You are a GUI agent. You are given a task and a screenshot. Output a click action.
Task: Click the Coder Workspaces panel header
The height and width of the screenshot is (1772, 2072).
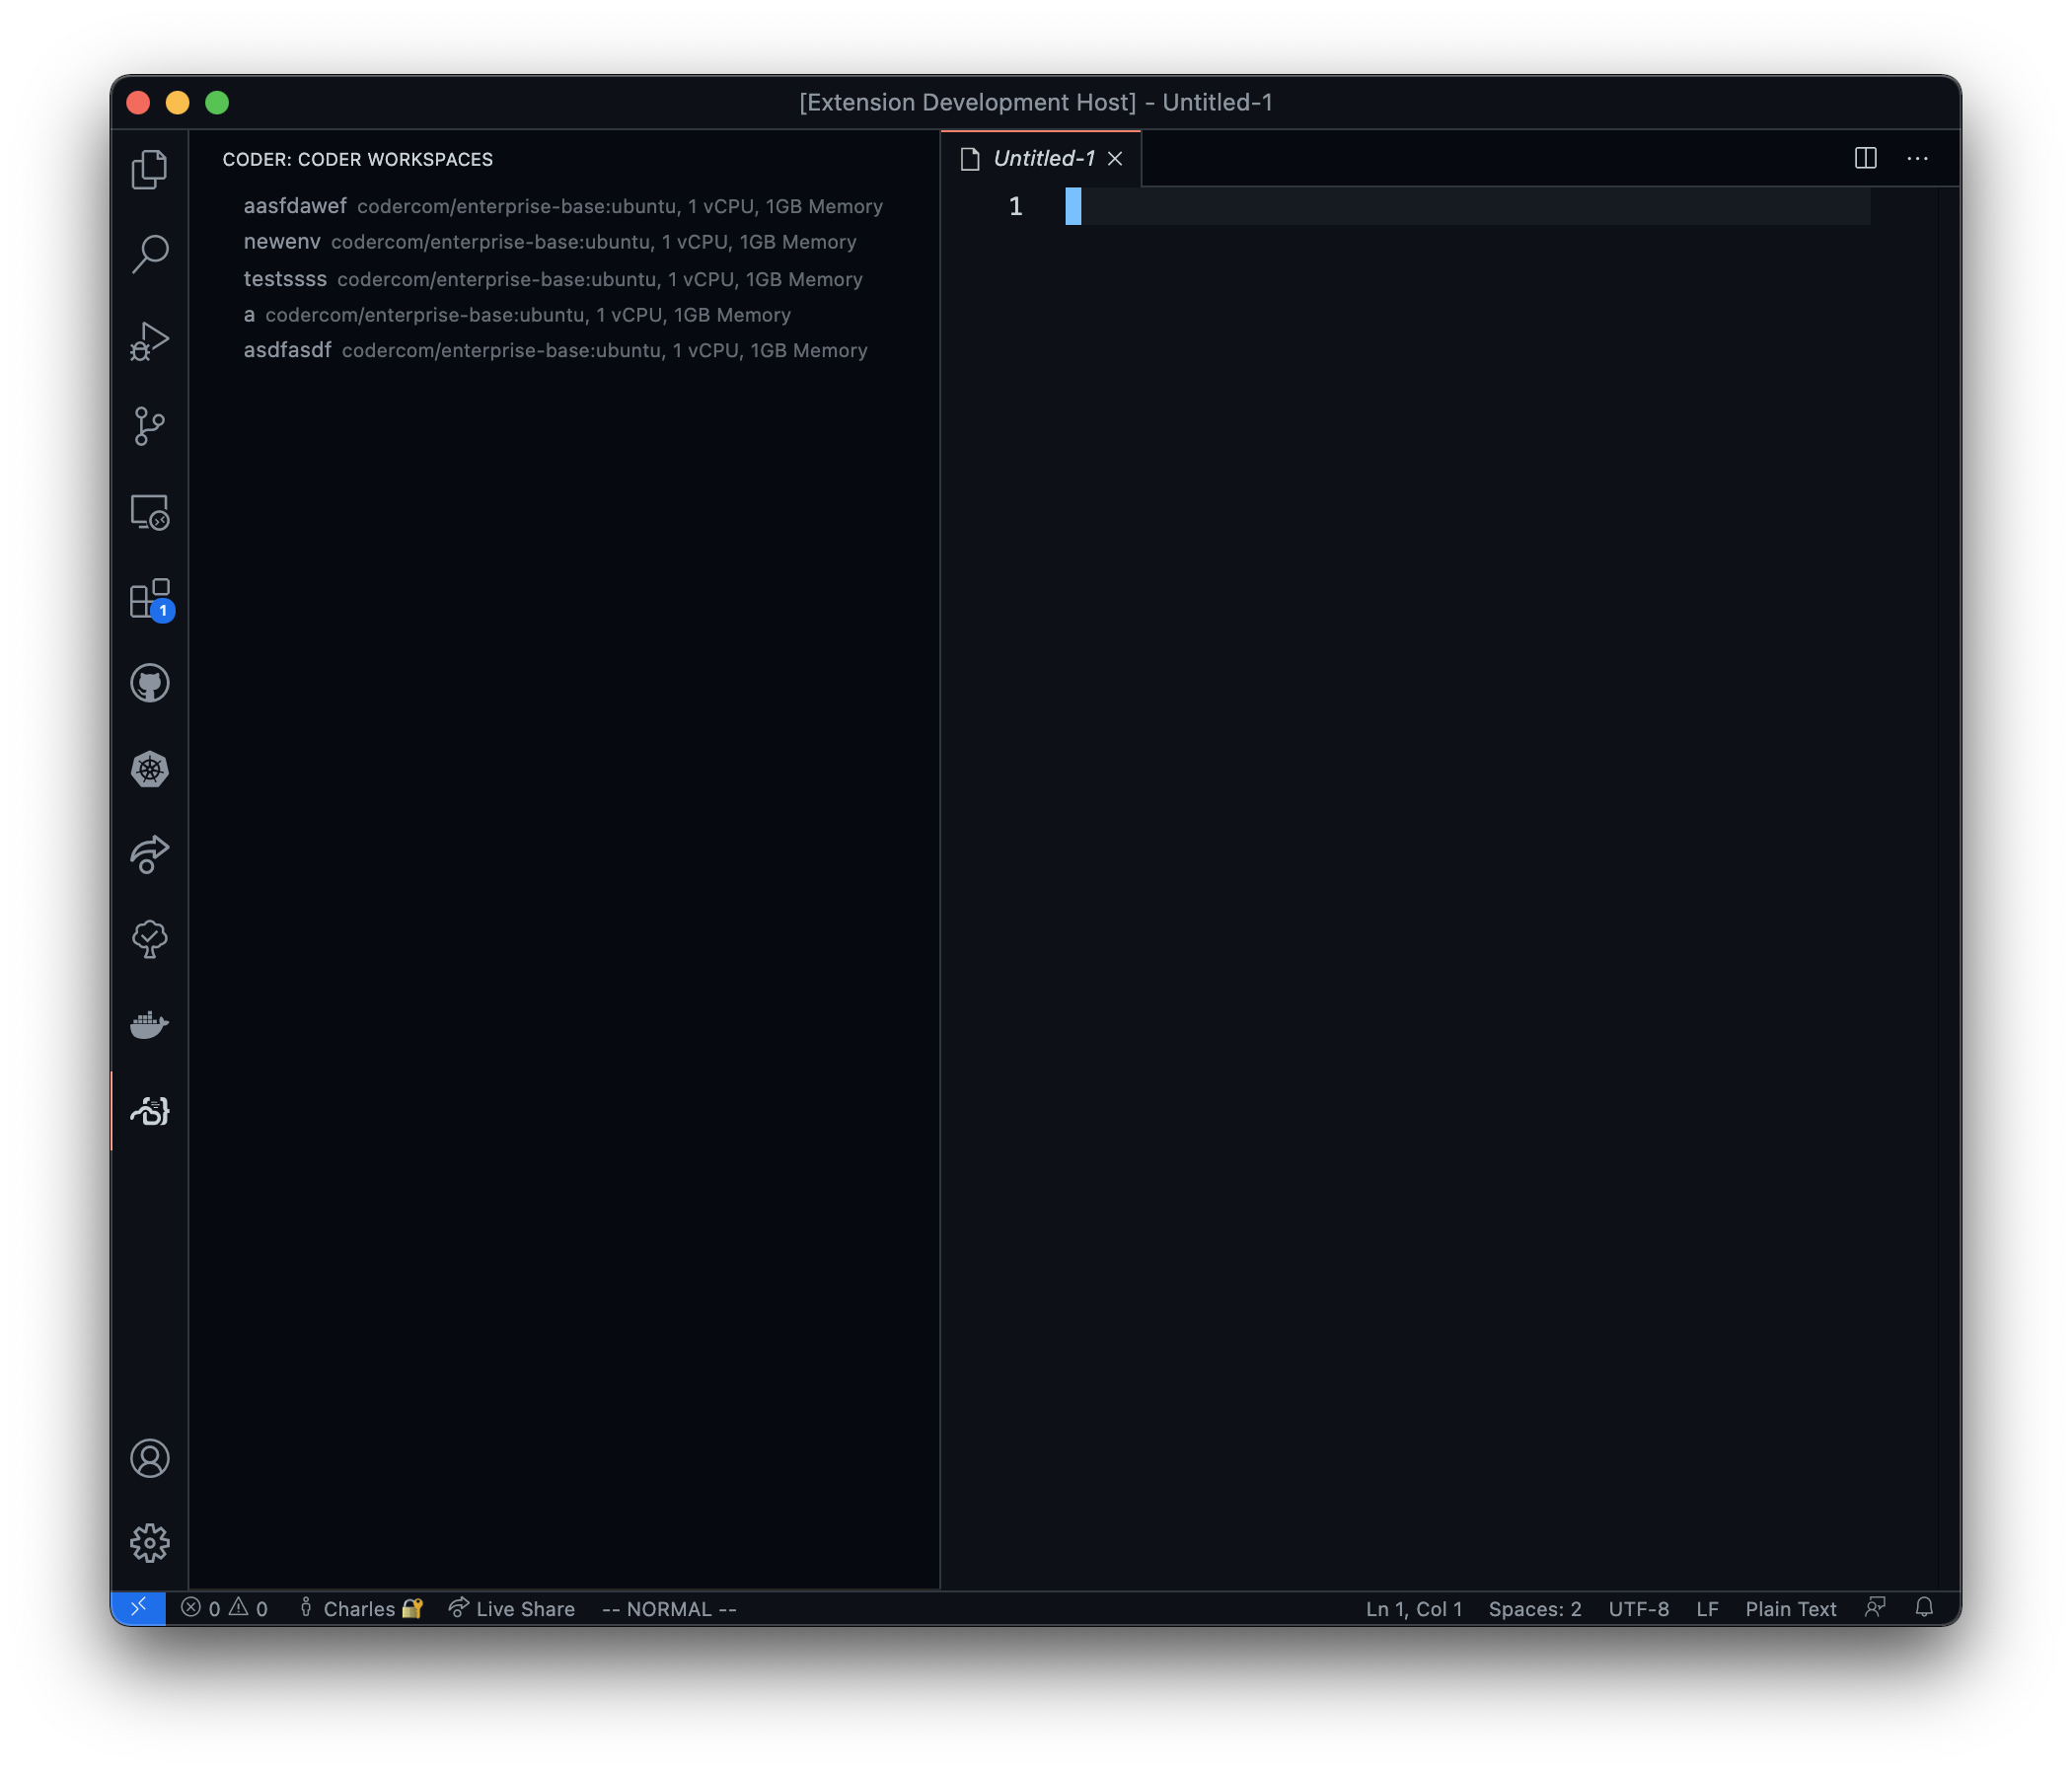click(357, 159)
